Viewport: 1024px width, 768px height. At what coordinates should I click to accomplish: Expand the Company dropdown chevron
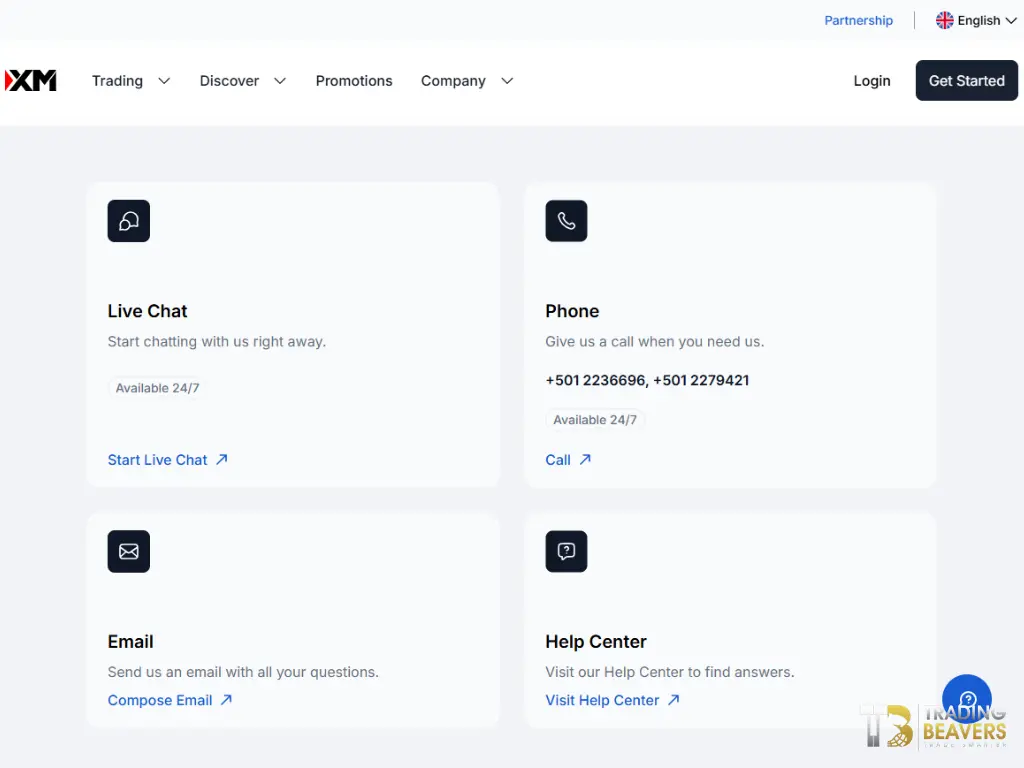(507, 81)
